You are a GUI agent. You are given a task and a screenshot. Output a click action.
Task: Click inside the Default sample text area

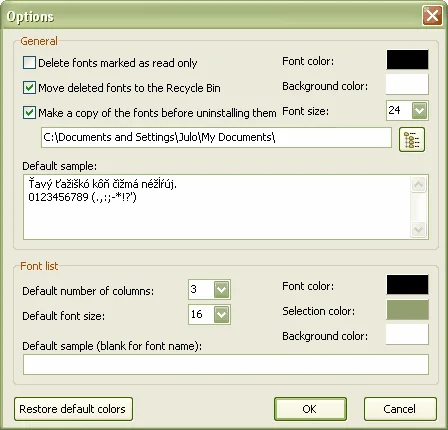click(217, 207)
